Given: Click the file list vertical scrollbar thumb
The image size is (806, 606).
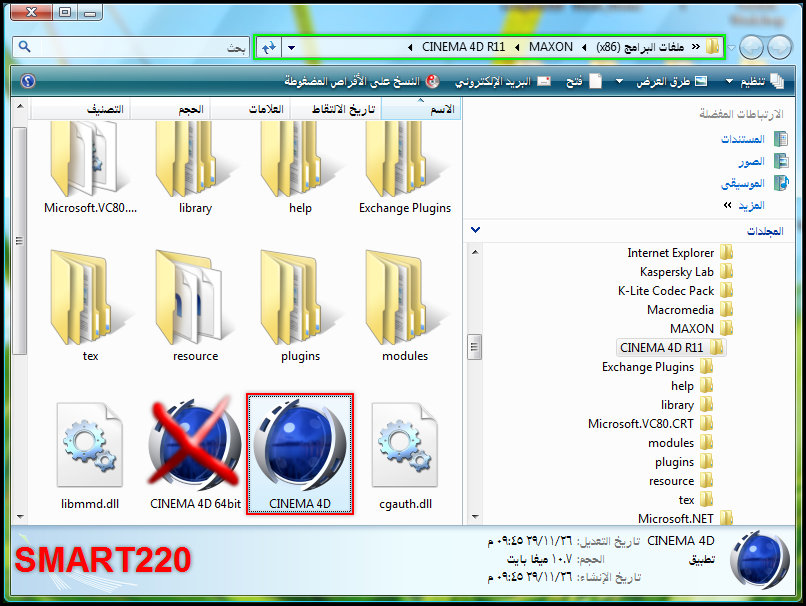Looking at the screenshot, I should tap(19, 241).
